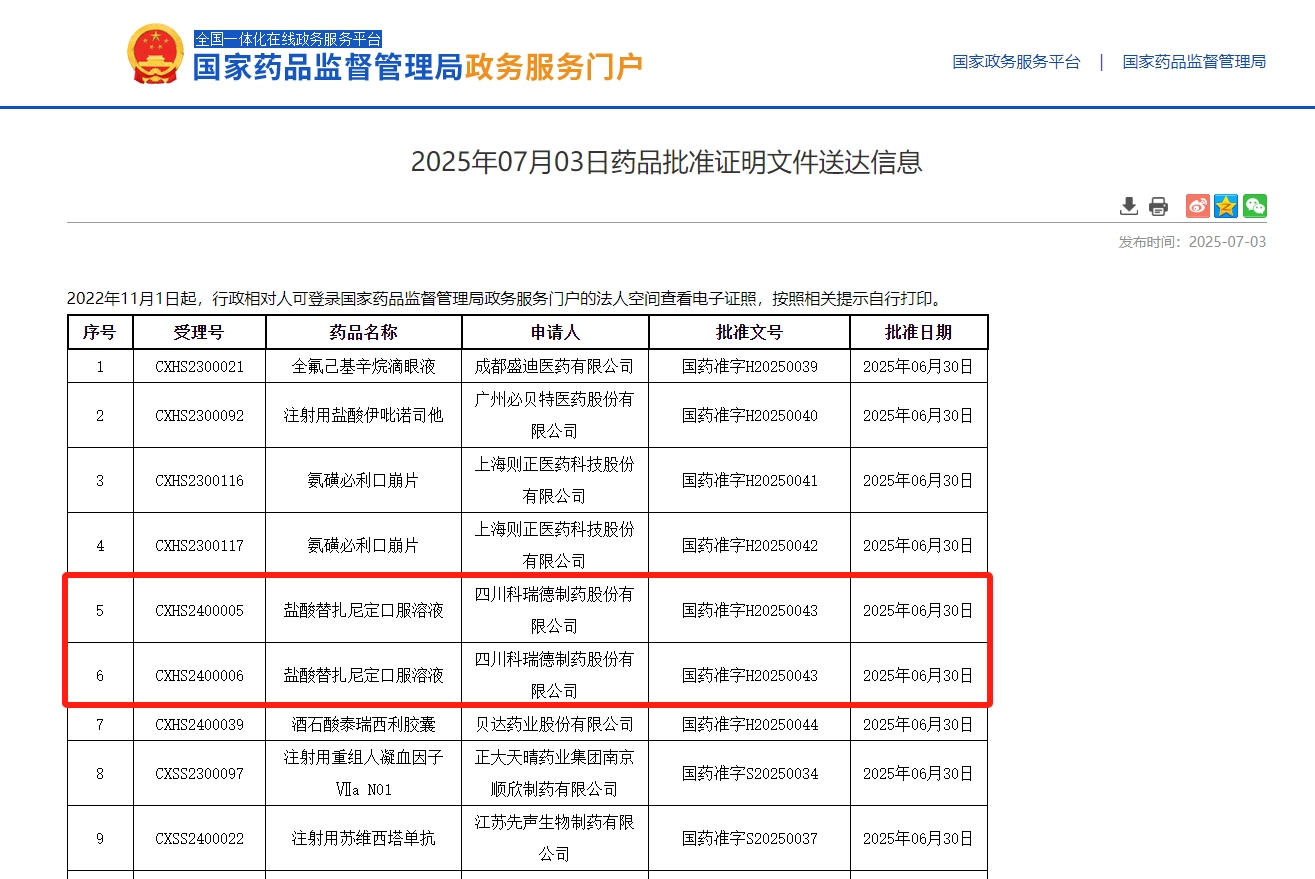Select cell 国药准字H20250044
Image resolution: width=1315 pixels, height=879 pixels.
(749, 724)
